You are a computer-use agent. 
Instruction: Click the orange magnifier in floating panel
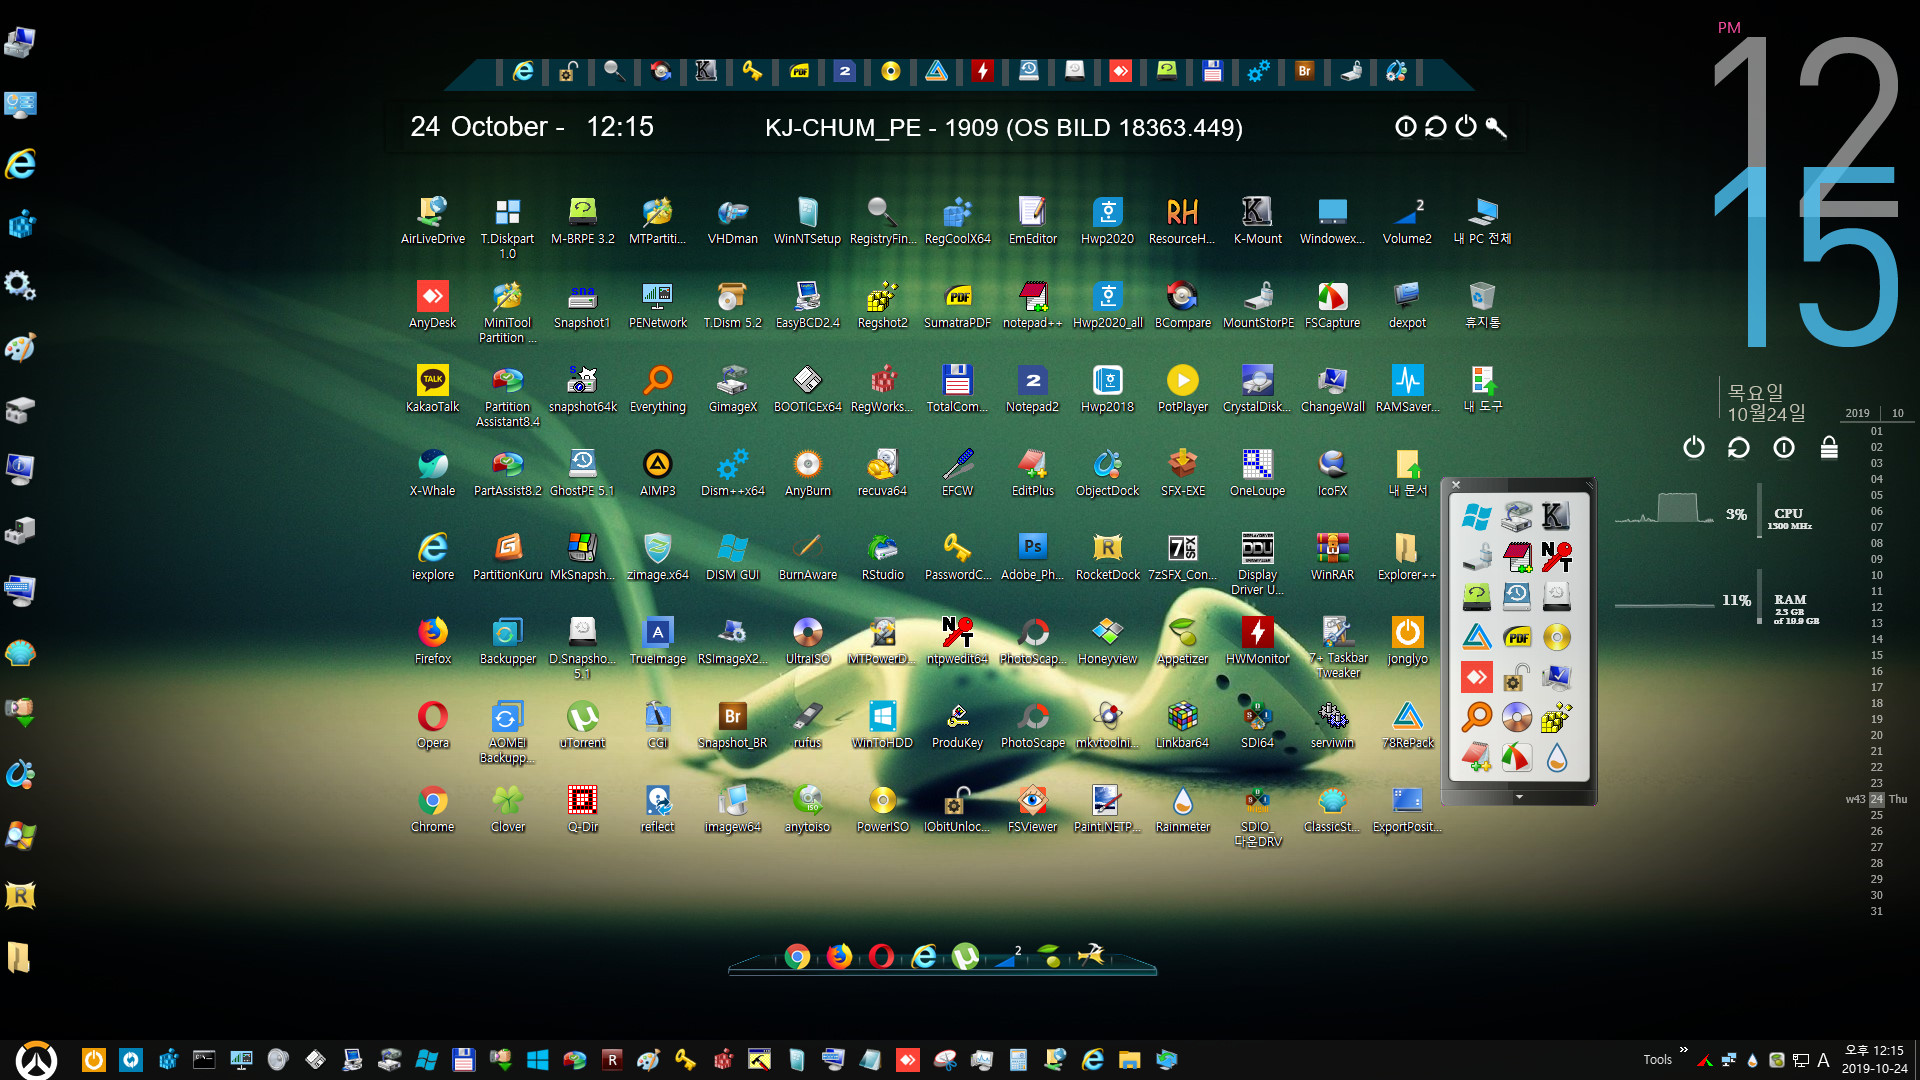click(x=1476, y=716)
